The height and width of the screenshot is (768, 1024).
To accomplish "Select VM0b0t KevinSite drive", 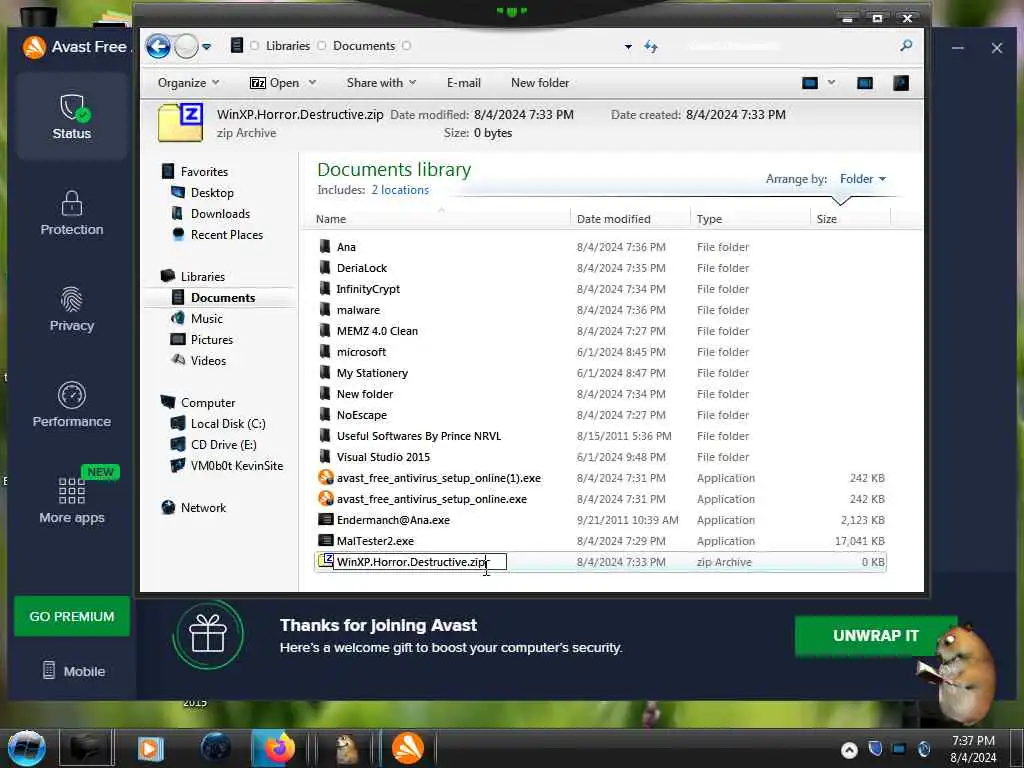I will click(236, 466).
